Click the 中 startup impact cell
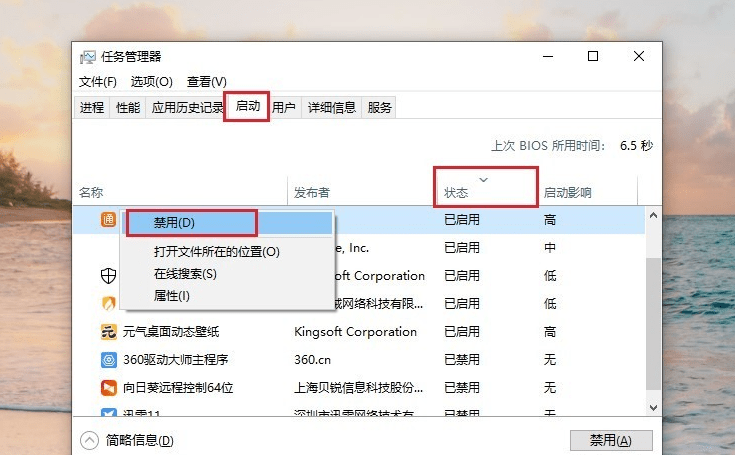The height and width of the screenshot is (455, 735). pos(550,247)
